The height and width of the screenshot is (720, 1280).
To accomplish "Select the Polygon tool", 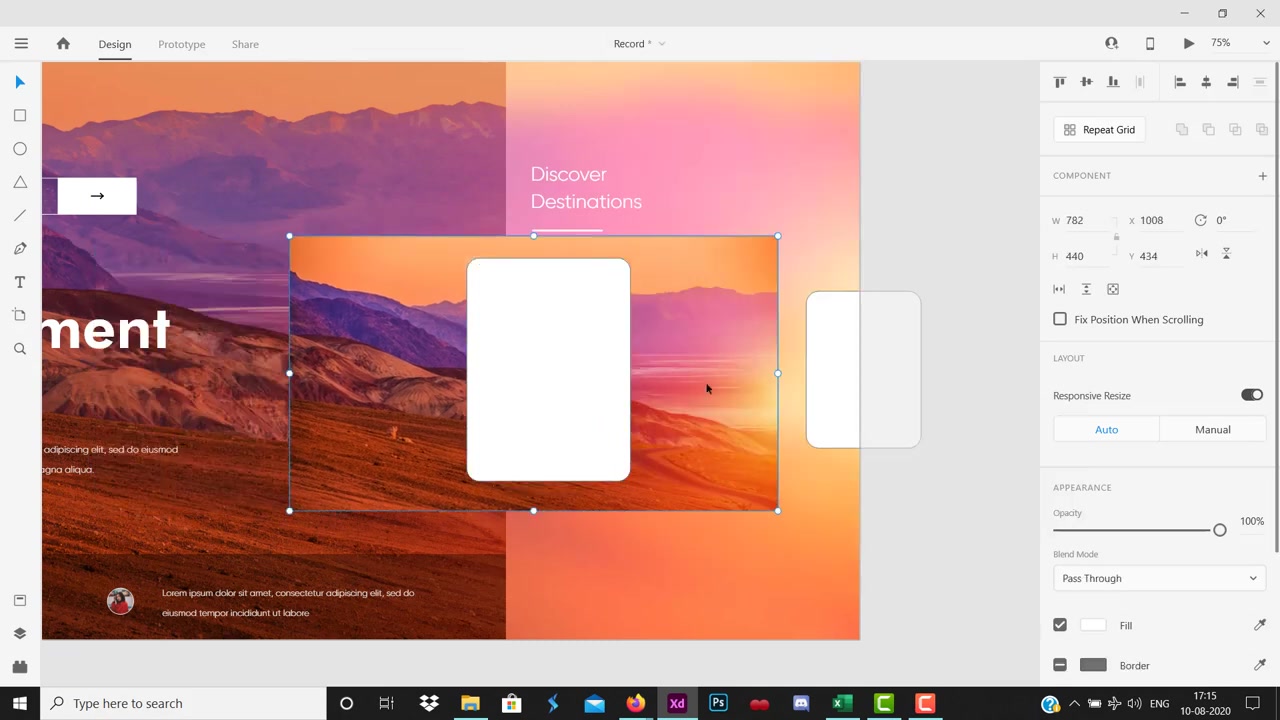I will click(x=19, y=181).
